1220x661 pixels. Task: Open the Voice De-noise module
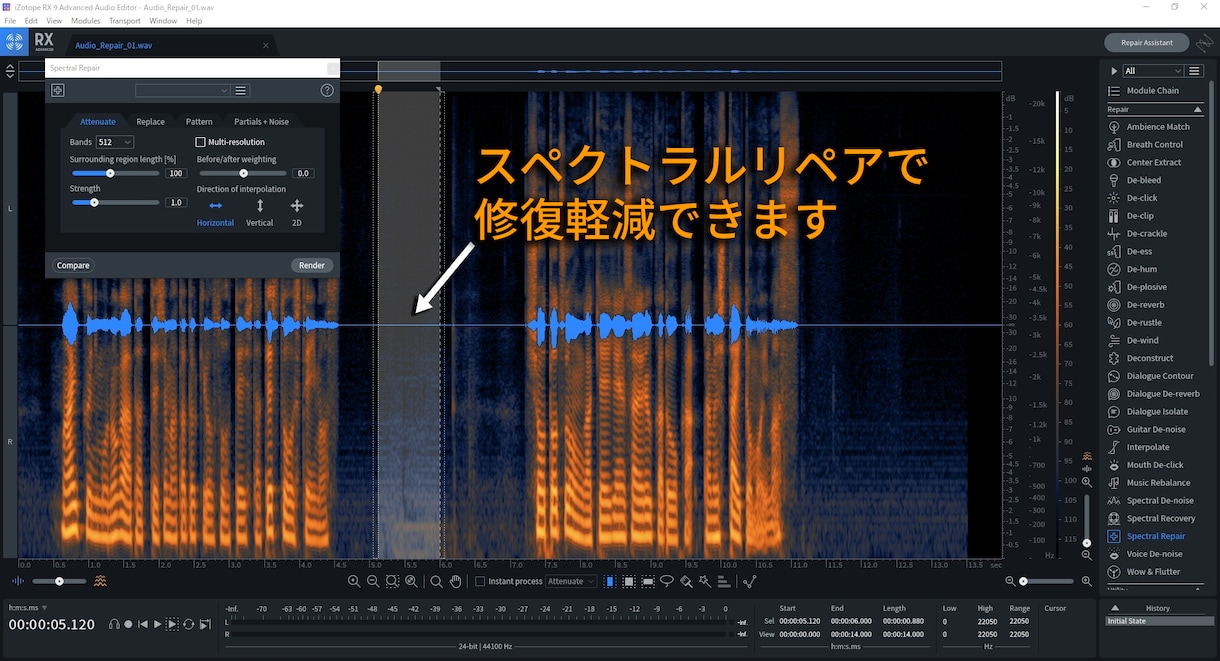[x=1155, y=554]
